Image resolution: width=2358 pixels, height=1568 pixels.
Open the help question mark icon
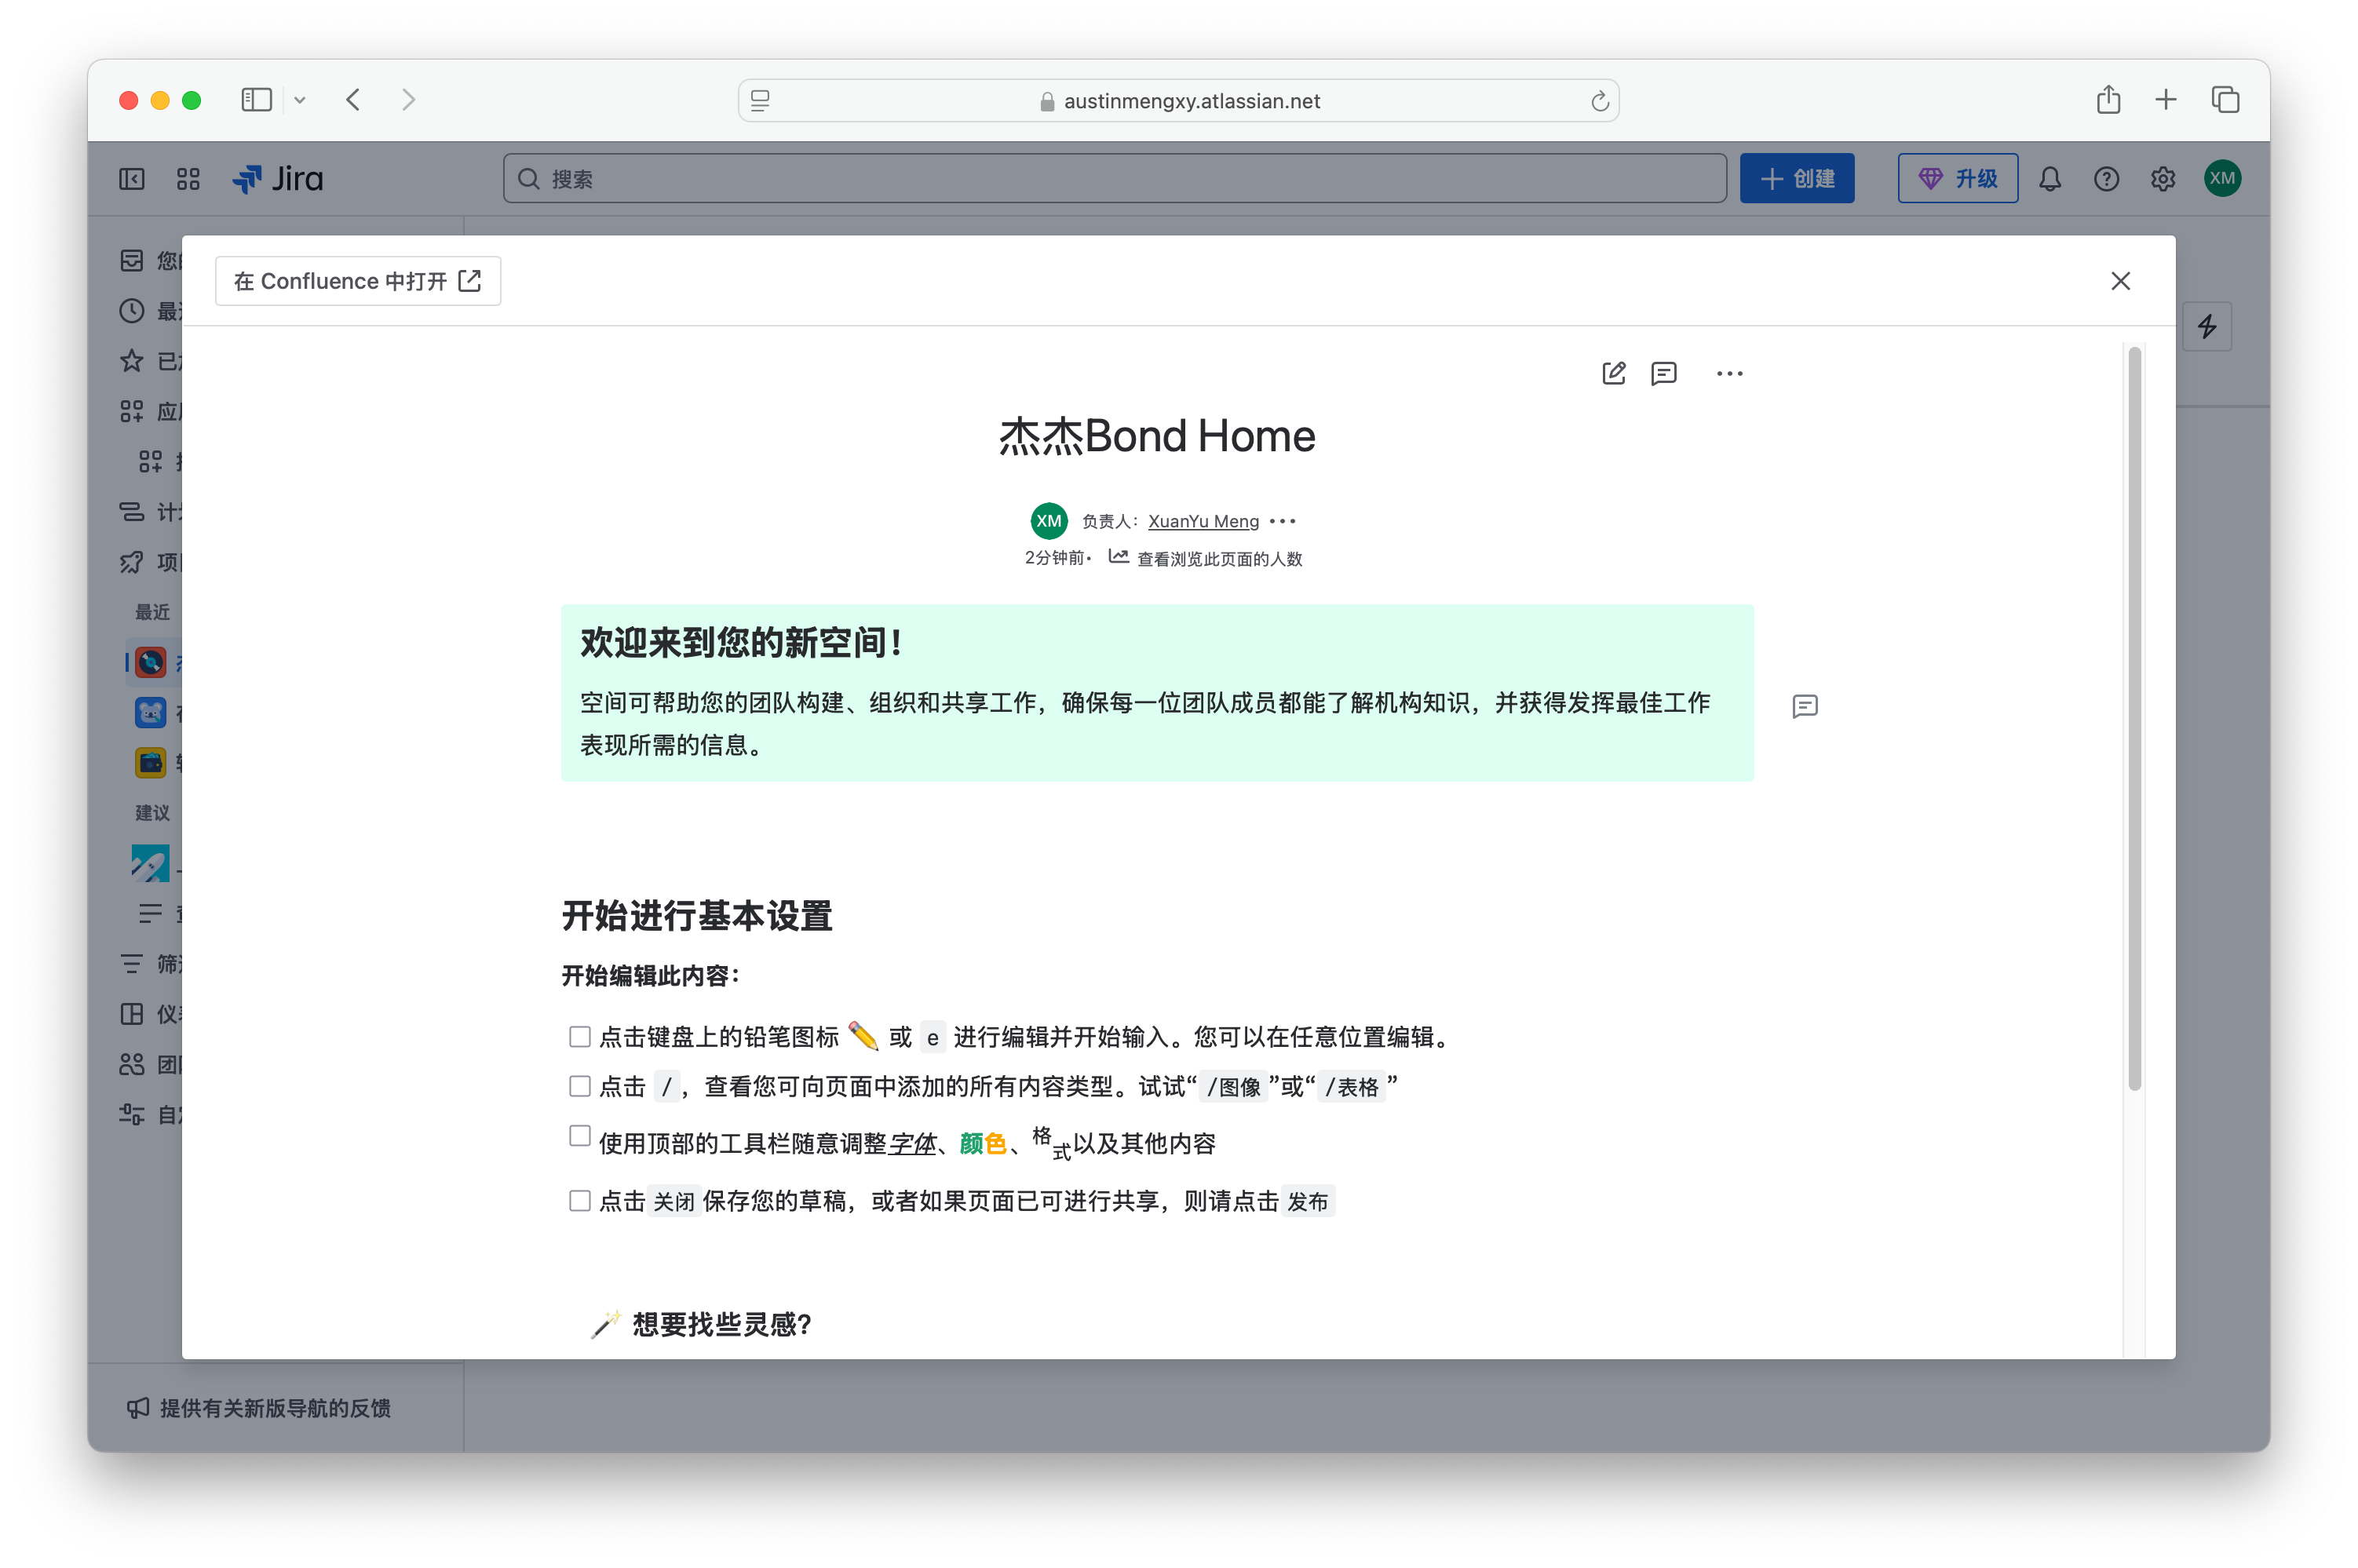pyautogui.click(x=2106, y=179)
